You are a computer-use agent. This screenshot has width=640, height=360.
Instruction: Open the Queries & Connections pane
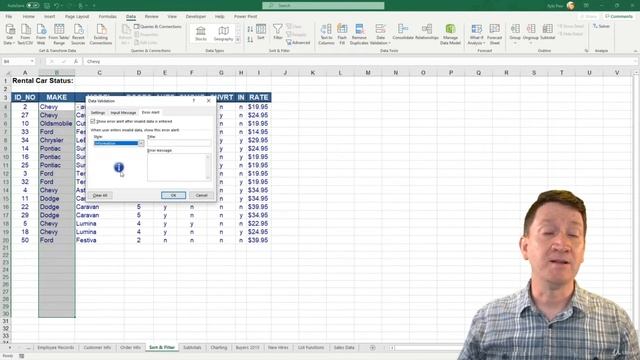click(158, 27)
